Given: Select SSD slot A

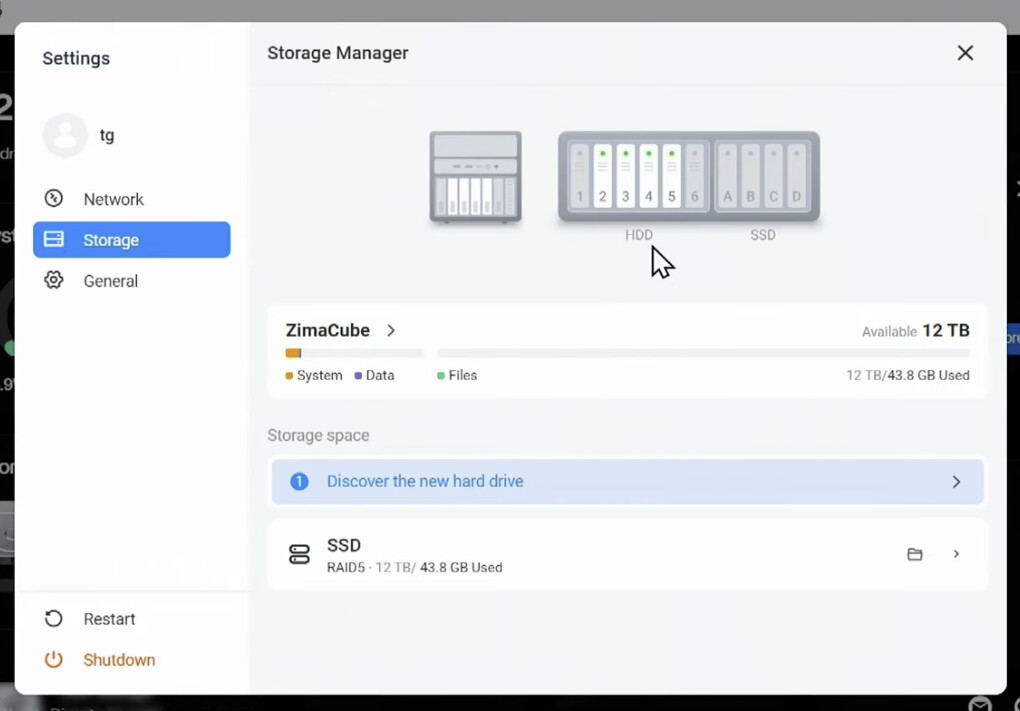Looking at the screenshot, I should [x=728, y=176].
